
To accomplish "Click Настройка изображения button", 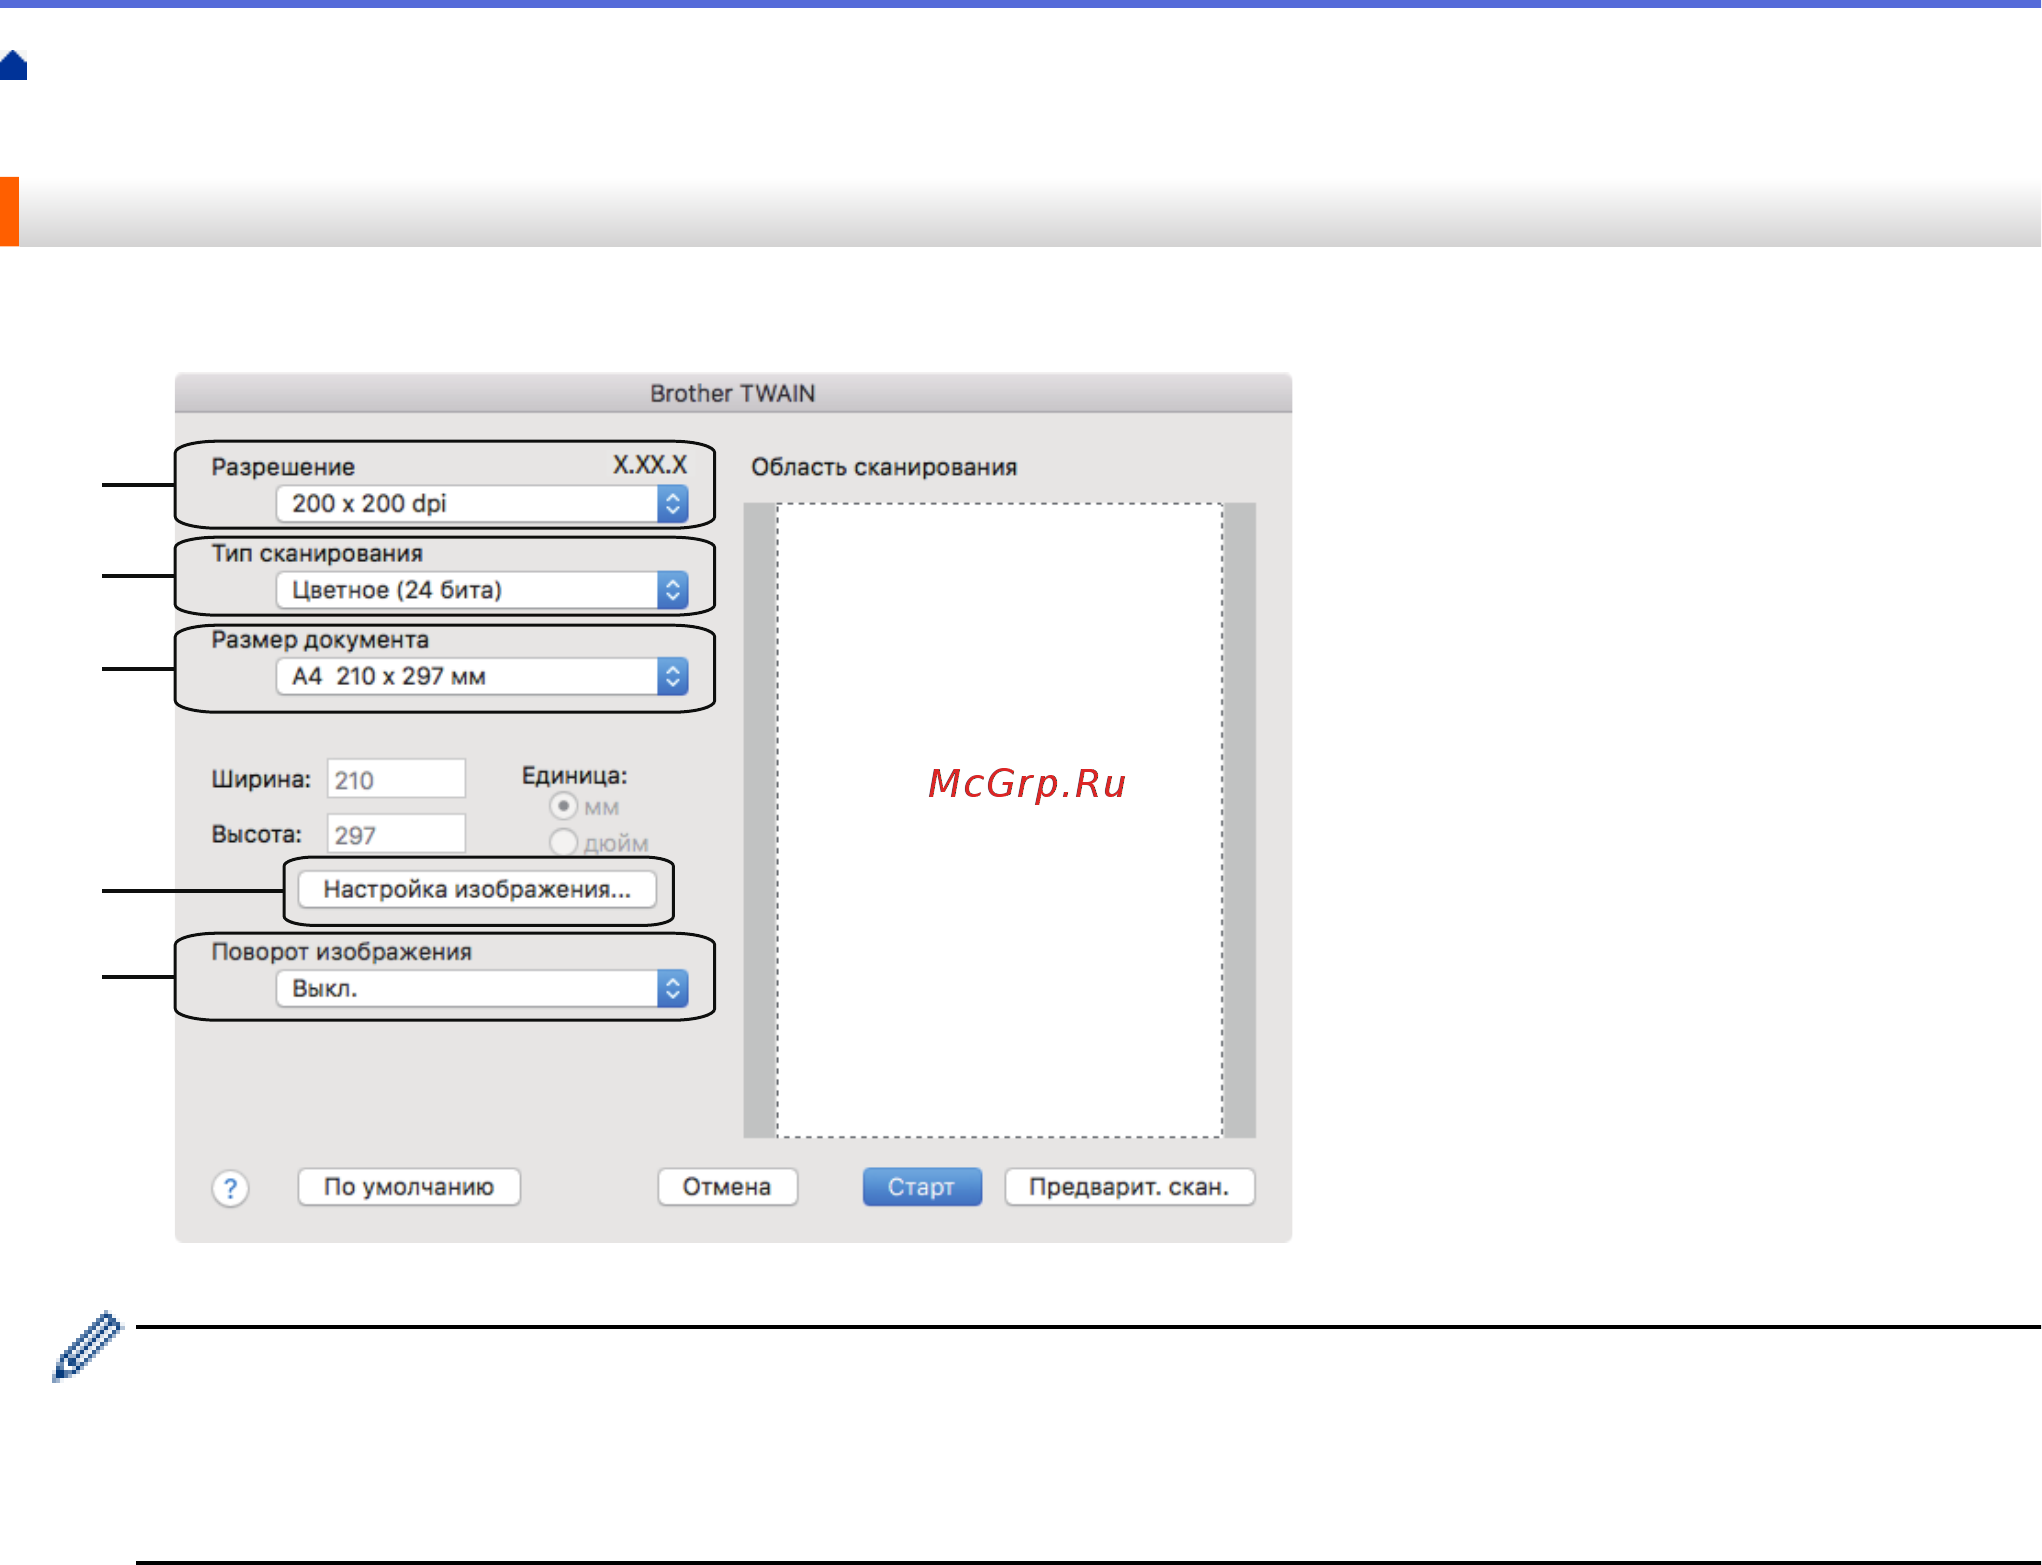I will pyautogui.click(x=480, y=888).
